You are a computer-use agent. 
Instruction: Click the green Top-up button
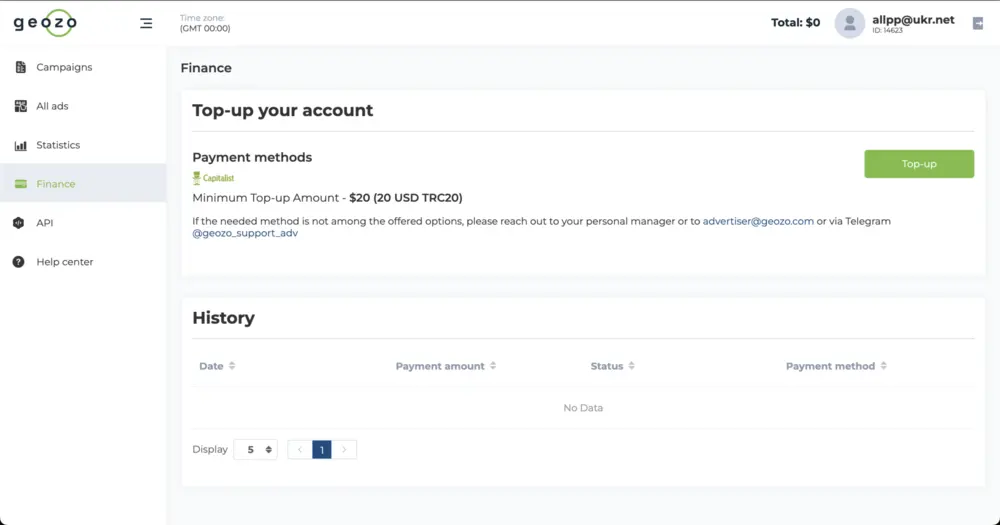(x=919, y=164)
